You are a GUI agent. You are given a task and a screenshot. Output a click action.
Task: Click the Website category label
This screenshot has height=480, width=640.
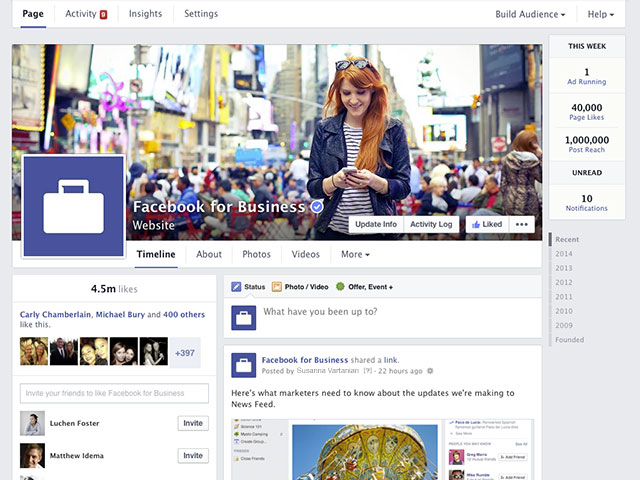pos(153,225)
